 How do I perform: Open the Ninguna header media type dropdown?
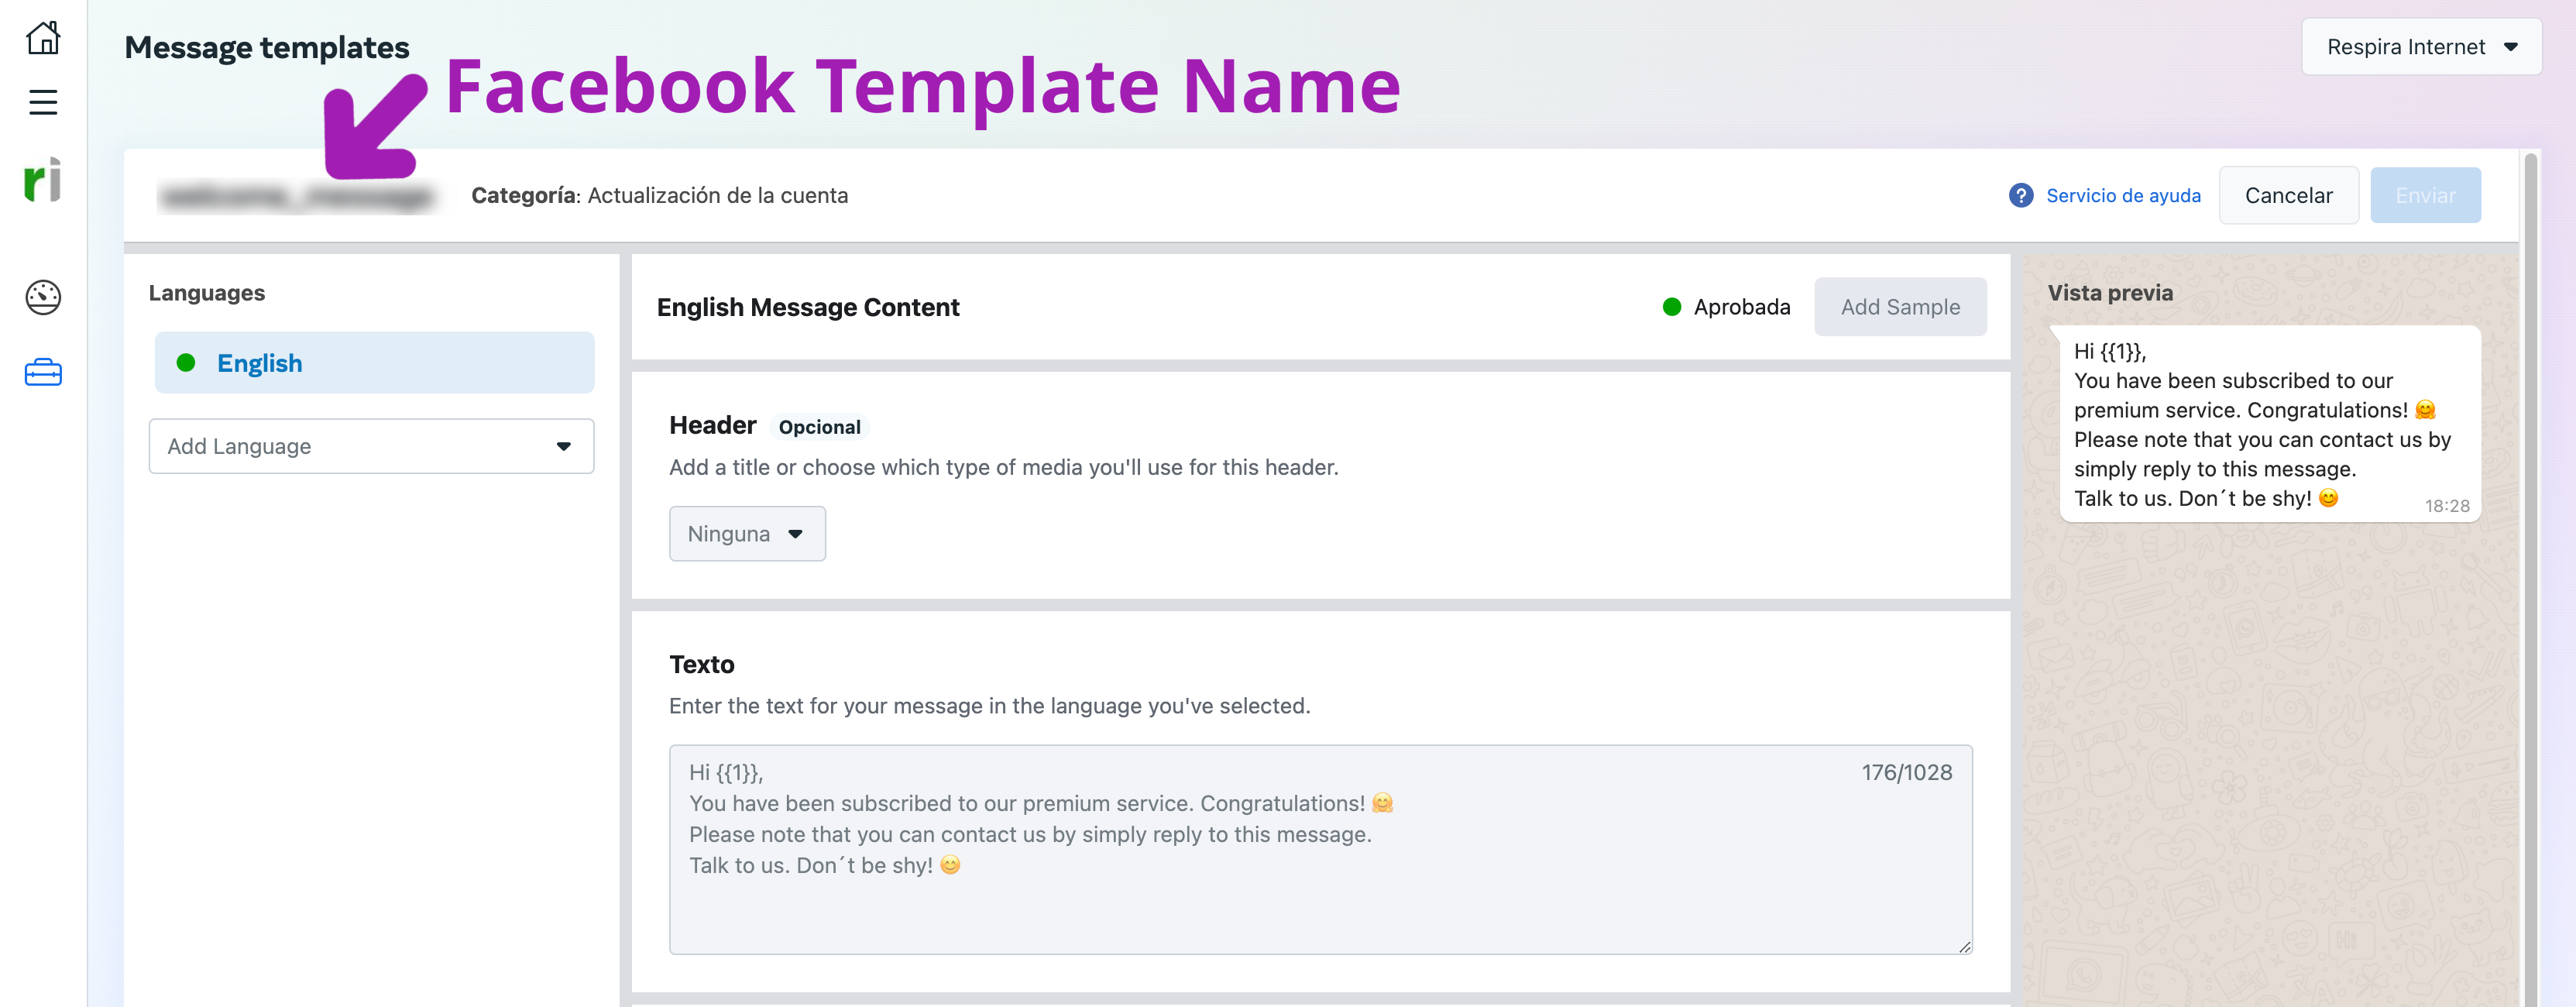coord(747,533)
